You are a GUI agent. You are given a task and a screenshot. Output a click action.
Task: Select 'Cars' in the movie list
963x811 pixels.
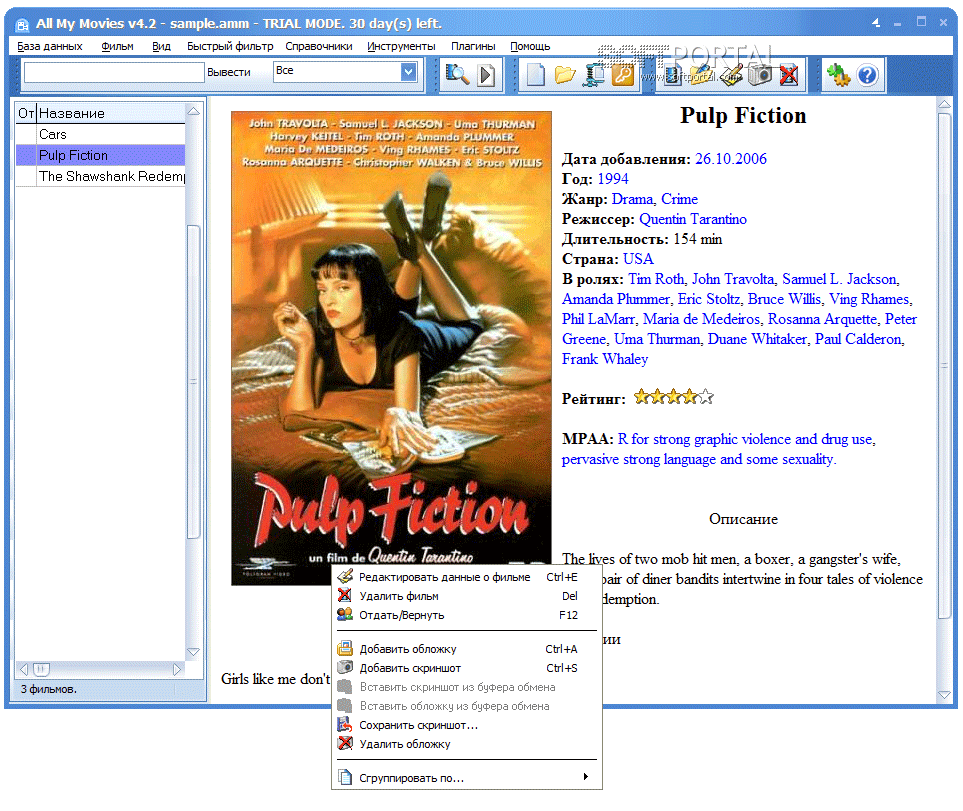point(101,134)
